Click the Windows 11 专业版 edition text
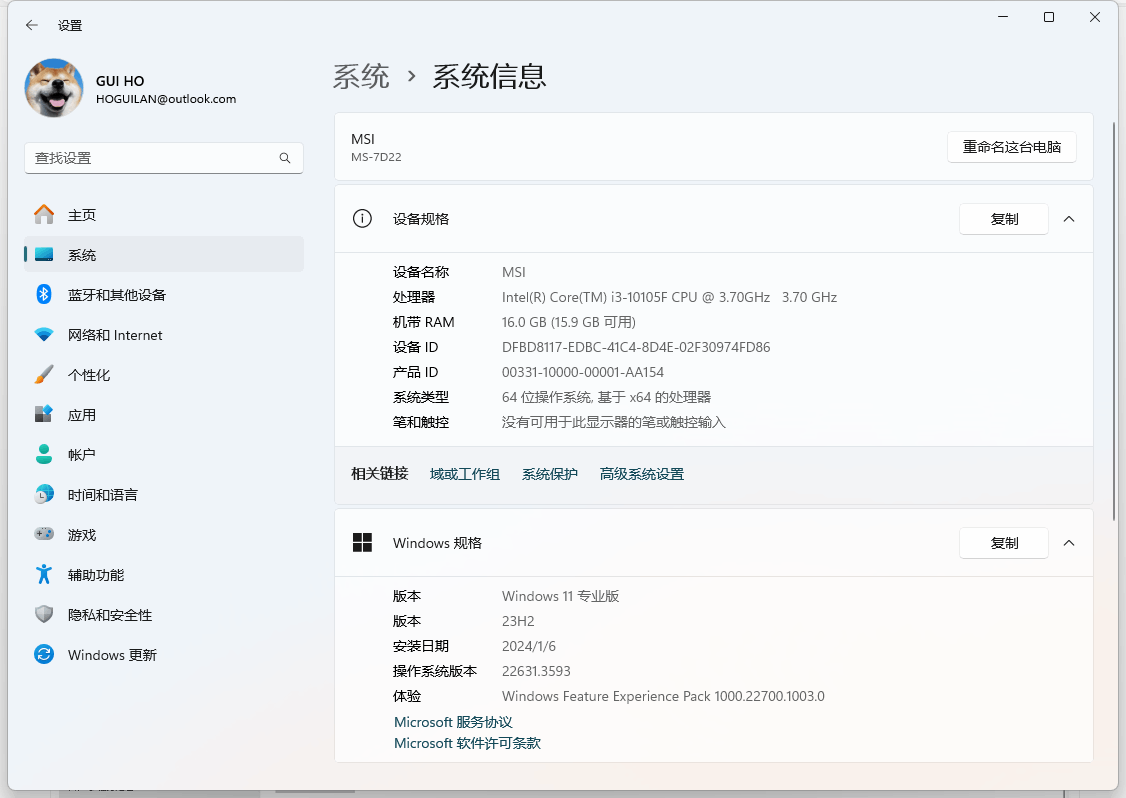 [560, 596]
